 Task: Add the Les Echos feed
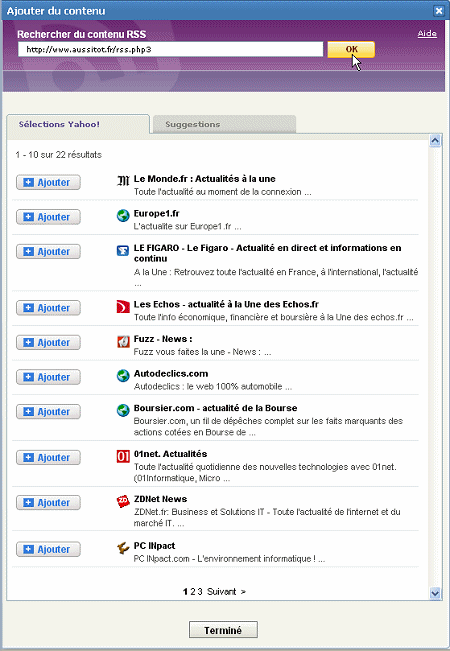[x=48, y=308]
